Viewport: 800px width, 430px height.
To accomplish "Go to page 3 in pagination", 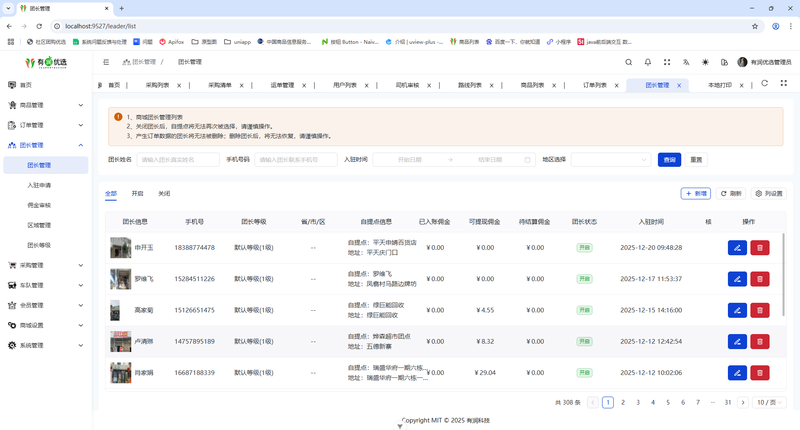I will pyautogui.click(x=638, y=402).
